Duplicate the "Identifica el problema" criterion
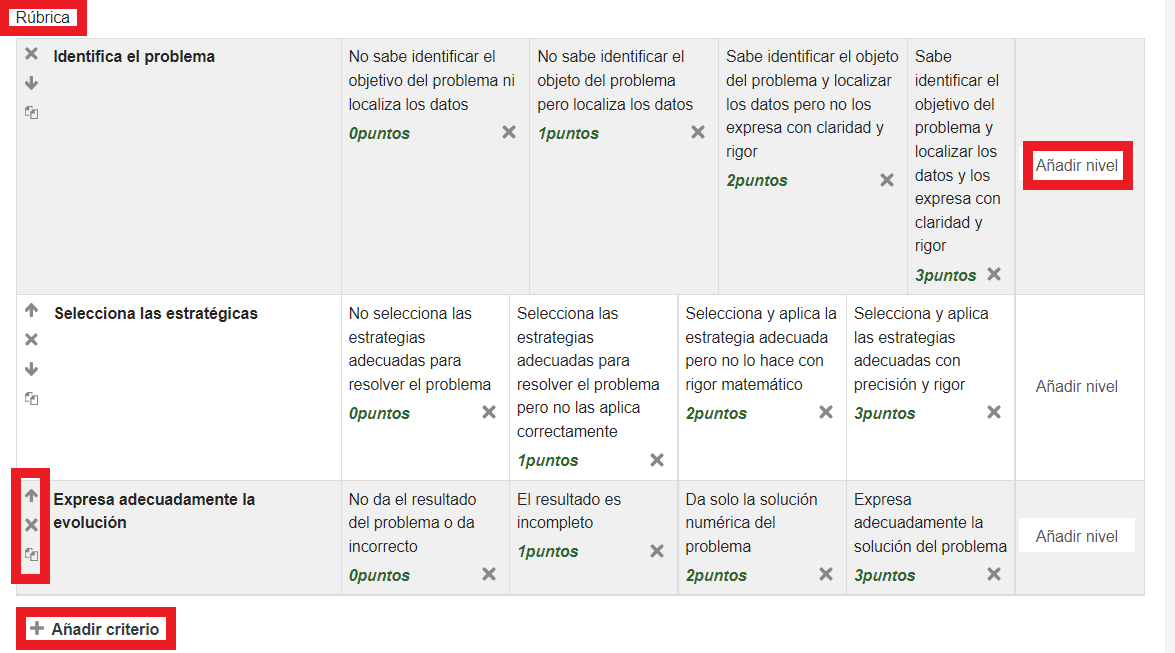The width and height of the screenshot is (1175, 653). tap(31, 113)
